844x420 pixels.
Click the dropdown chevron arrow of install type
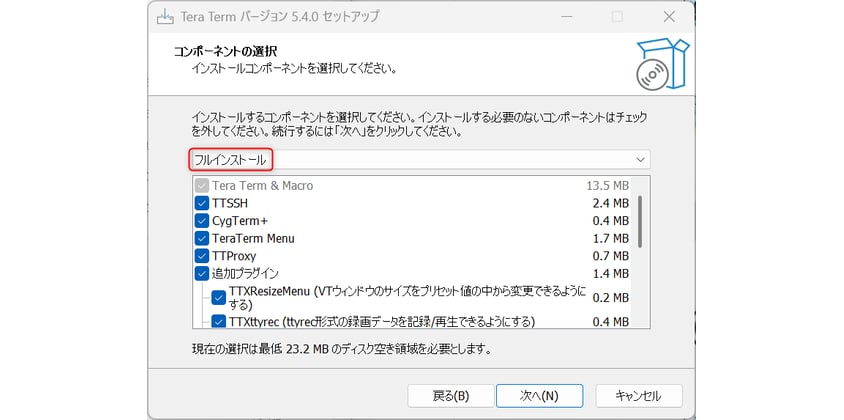[x=640, y=160]
